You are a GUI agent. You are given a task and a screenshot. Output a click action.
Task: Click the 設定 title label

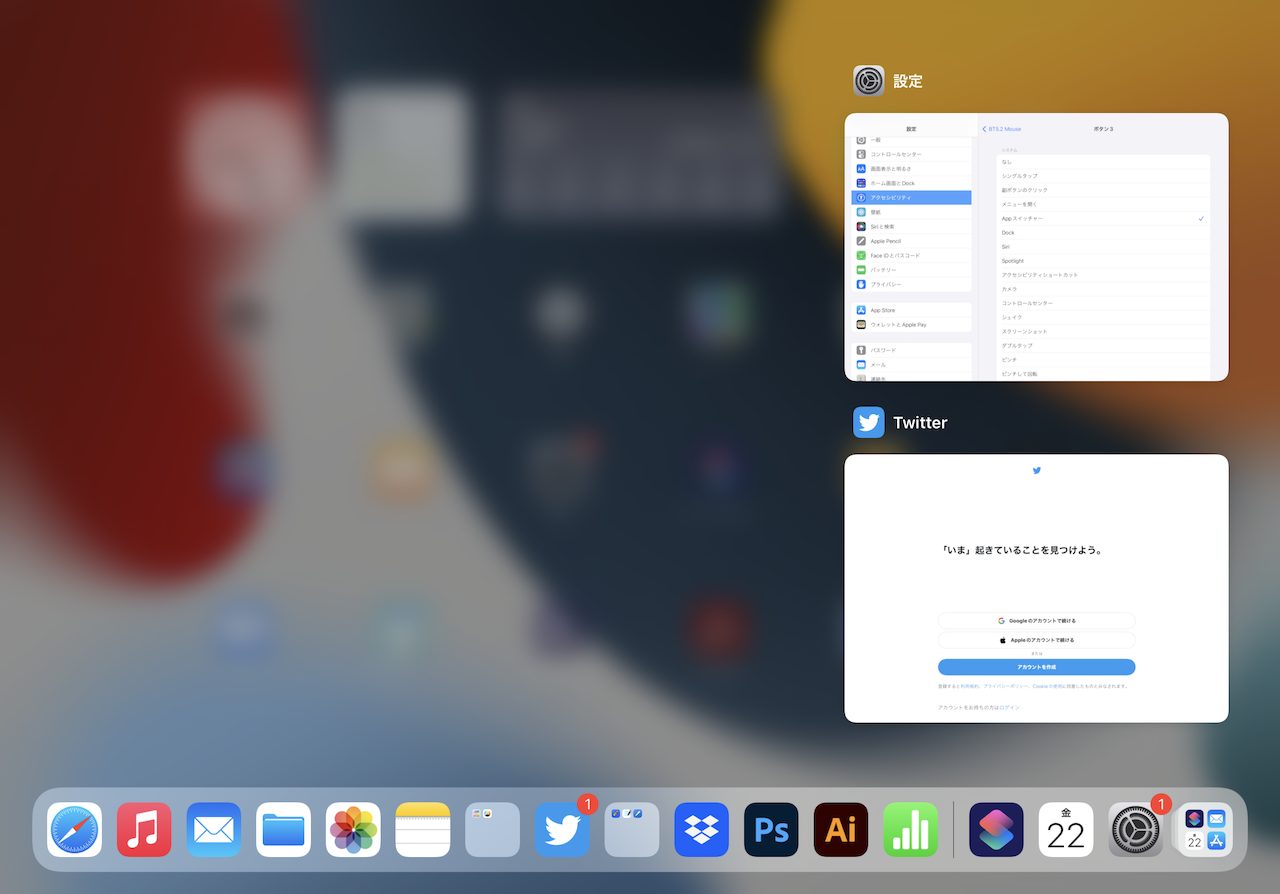pos(908,81)
